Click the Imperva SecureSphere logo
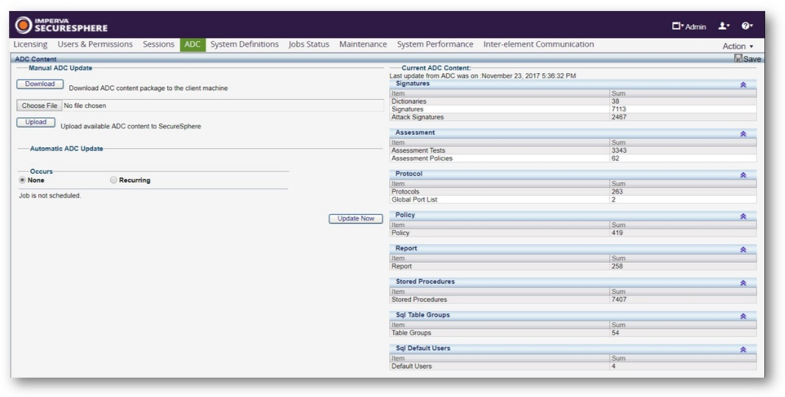Screen dimensions: 785x397 pyautogui.click(x=61, y=25)
